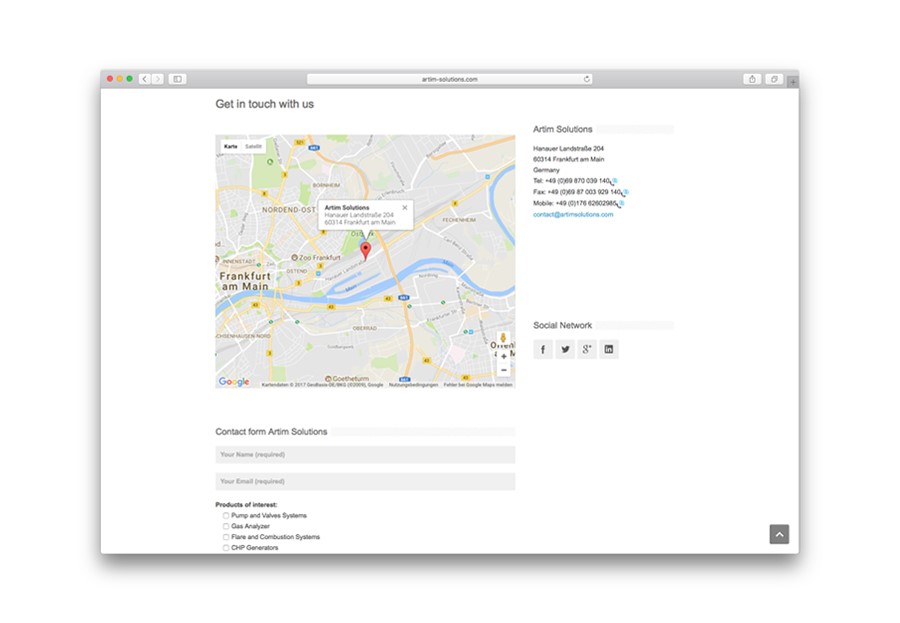Check the Pump and Valves Systems box

pos(226,516)
